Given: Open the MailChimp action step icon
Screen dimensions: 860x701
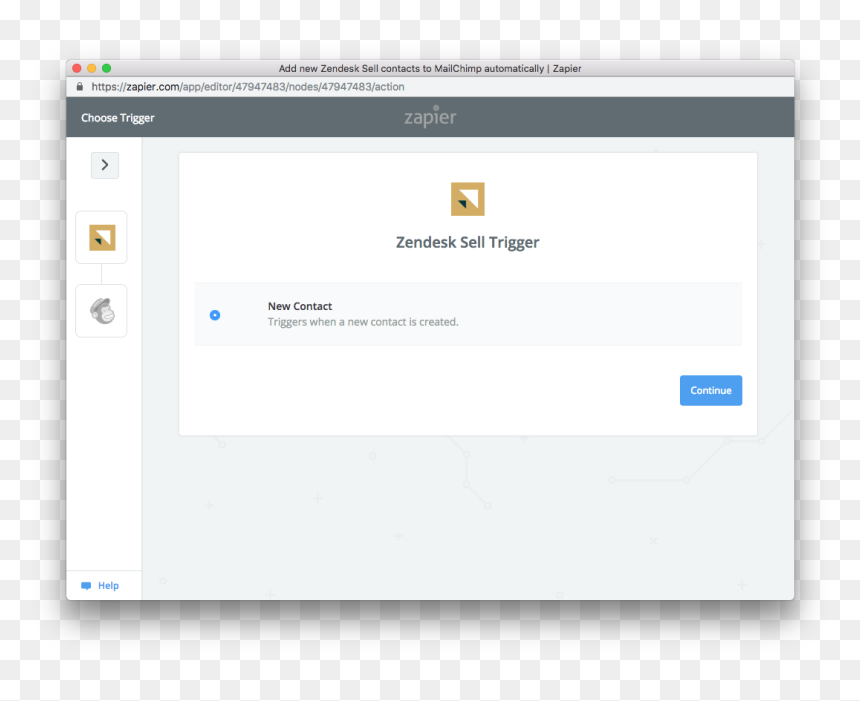Looking at the screenshot, I should point(101,311).
